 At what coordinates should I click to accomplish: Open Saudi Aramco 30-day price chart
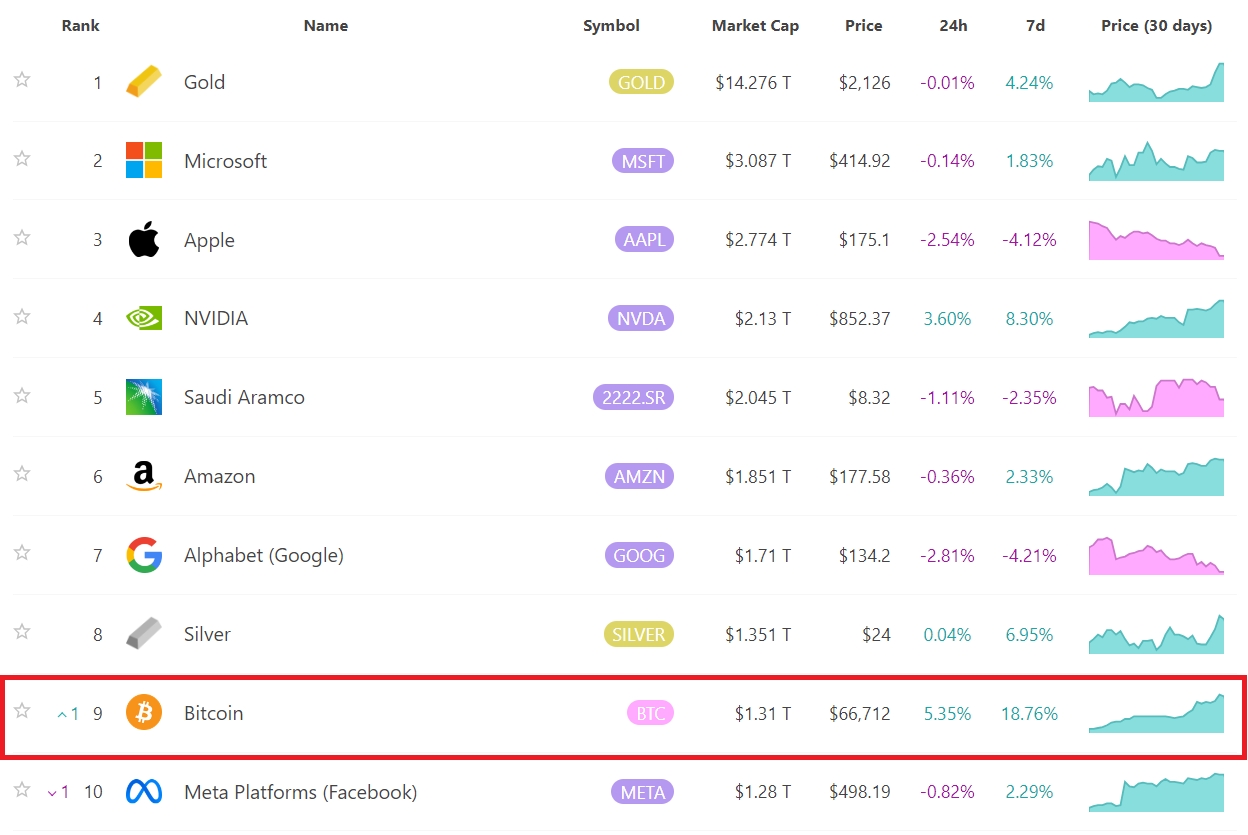[1156, 397]
